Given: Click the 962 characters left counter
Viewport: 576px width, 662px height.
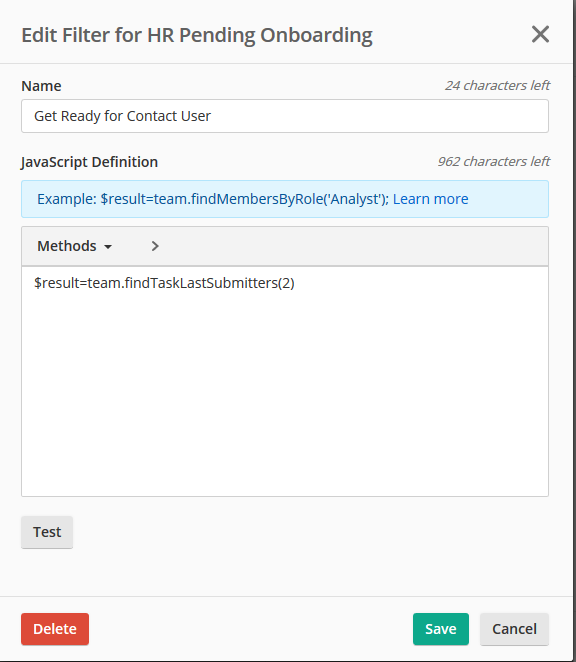Looking at the screenshot, I should (x=494, y=162).
